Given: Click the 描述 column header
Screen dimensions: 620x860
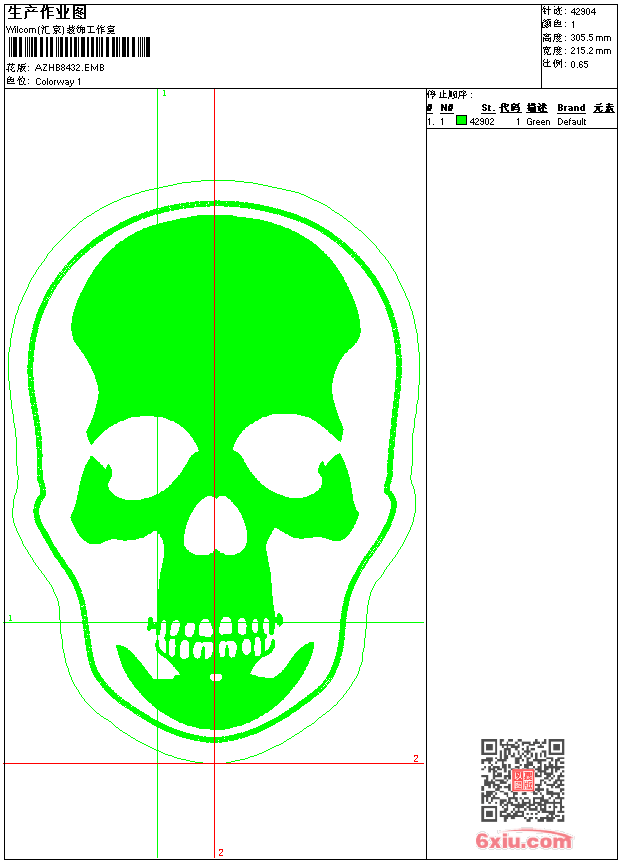Looking at the screenshot, I should [537, 108].
